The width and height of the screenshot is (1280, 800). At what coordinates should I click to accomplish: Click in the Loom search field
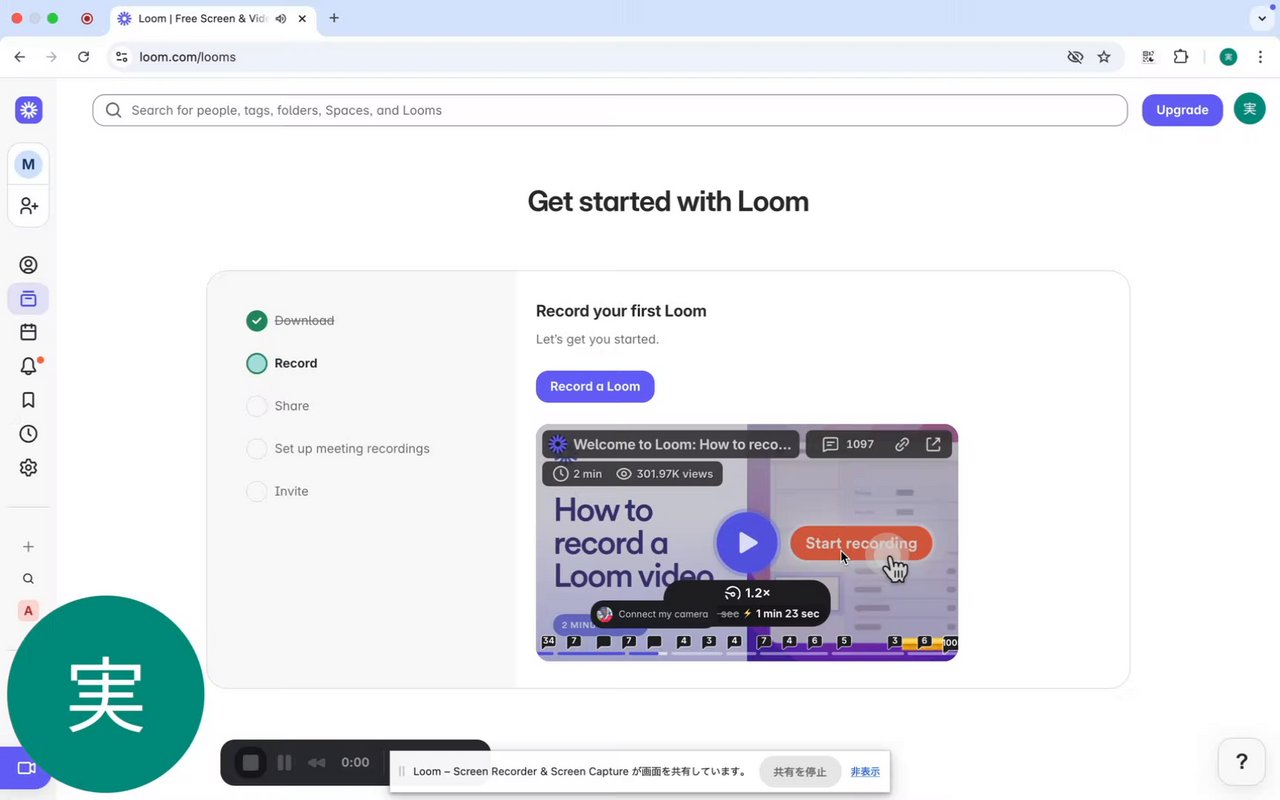(x=610, y=110)
